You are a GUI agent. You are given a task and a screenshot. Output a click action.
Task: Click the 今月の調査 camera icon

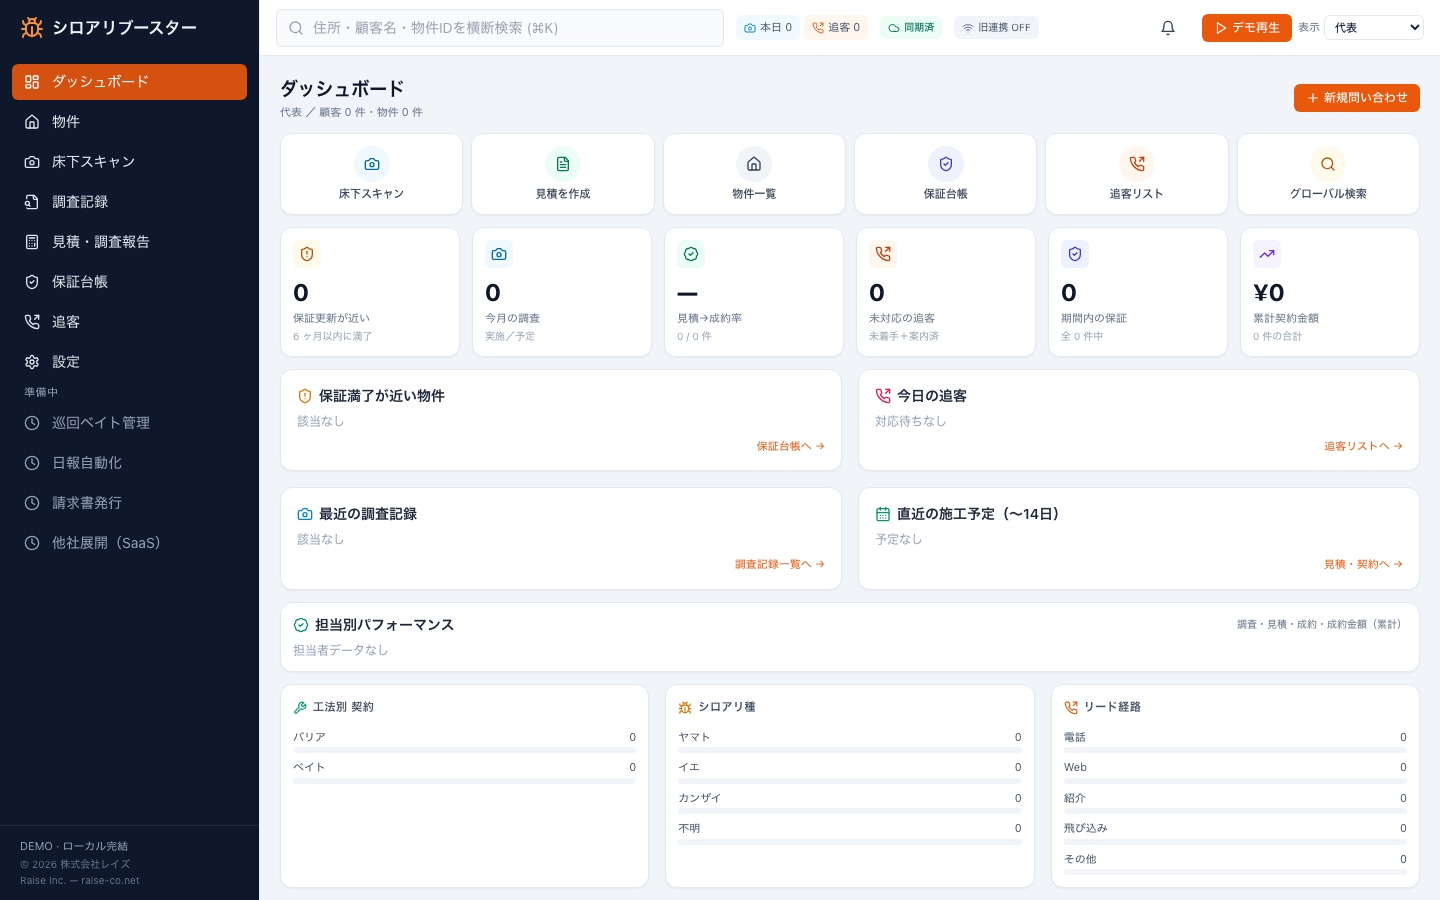pyautogui.click(x=499, y=254)
